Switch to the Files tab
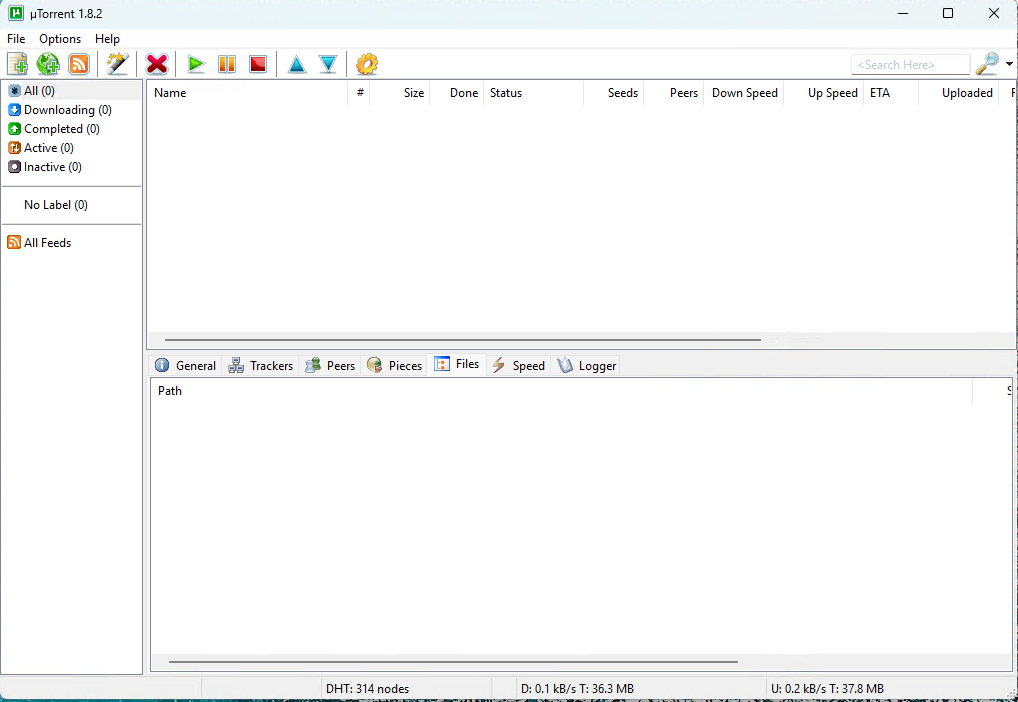 456,364
